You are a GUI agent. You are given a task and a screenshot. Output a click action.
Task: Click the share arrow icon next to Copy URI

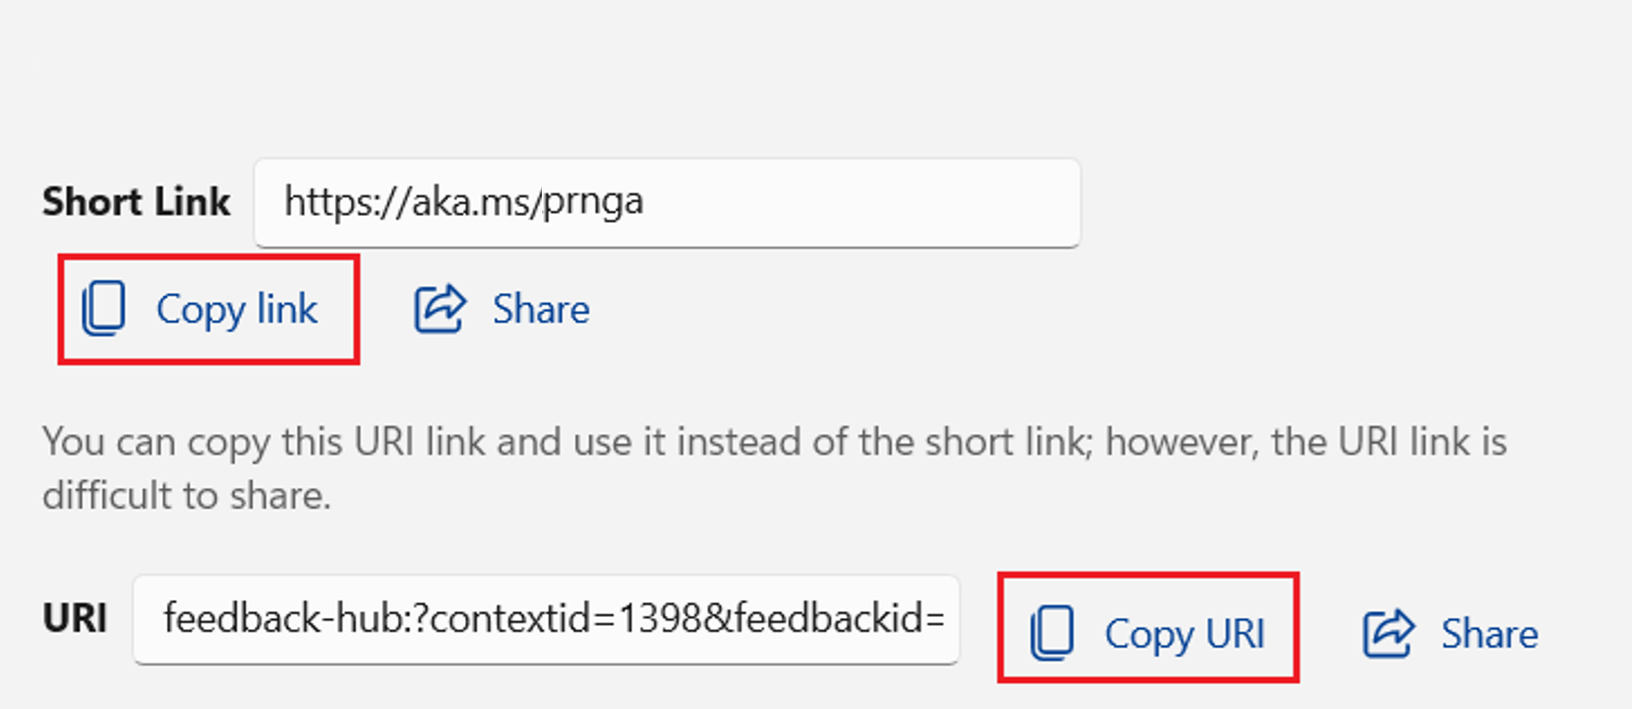pos(1389,633)
